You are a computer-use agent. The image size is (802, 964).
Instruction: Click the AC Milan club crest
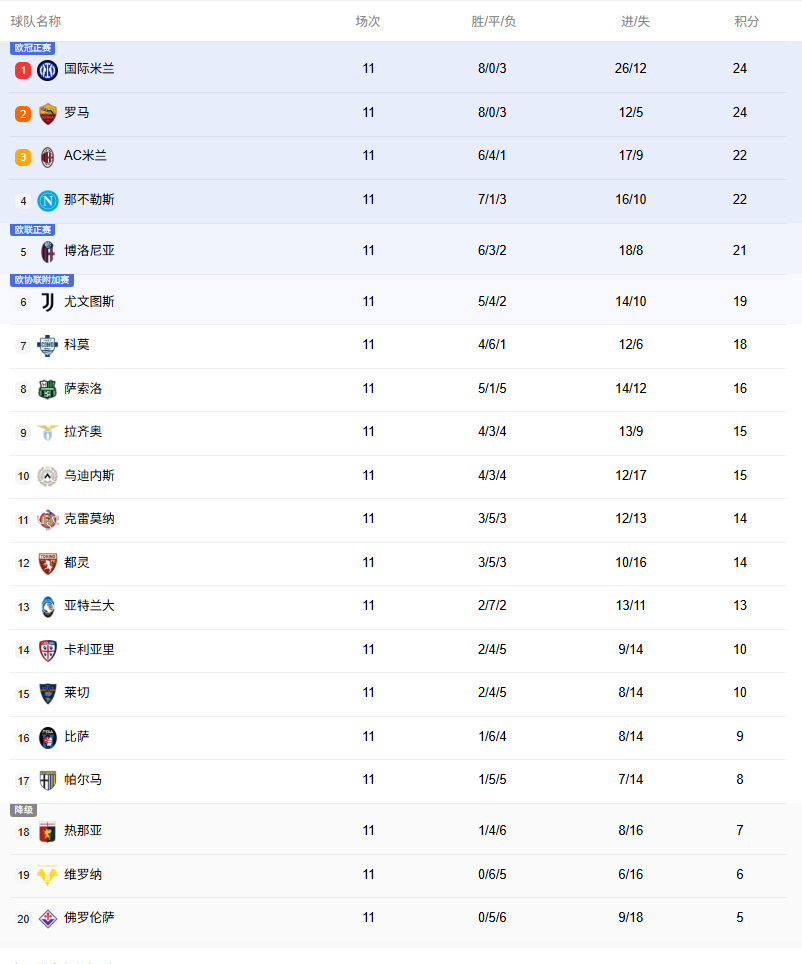tap(48, 157)
